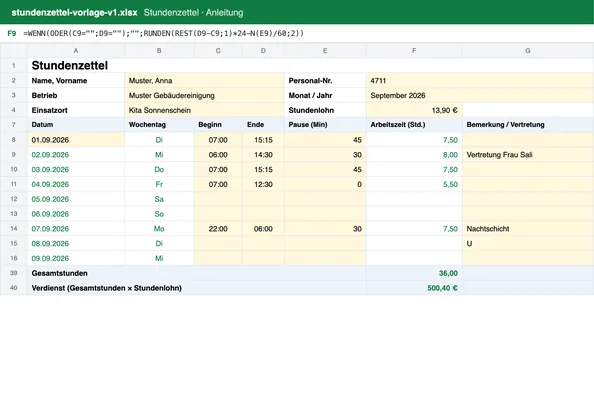Screen dimensions: 594x420
Task: Click the 'Pause (Min)' heading cell
Action: (x=325, y=125)
